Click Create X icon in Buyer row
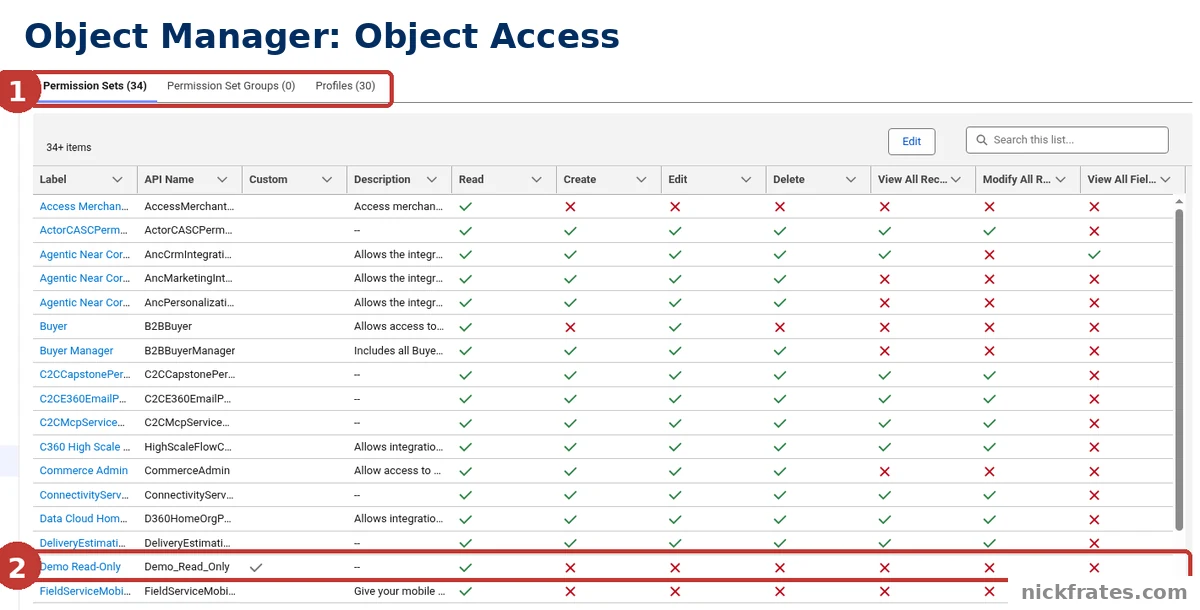This screenshot has width=1200, height=610. [x=570, y=327]
